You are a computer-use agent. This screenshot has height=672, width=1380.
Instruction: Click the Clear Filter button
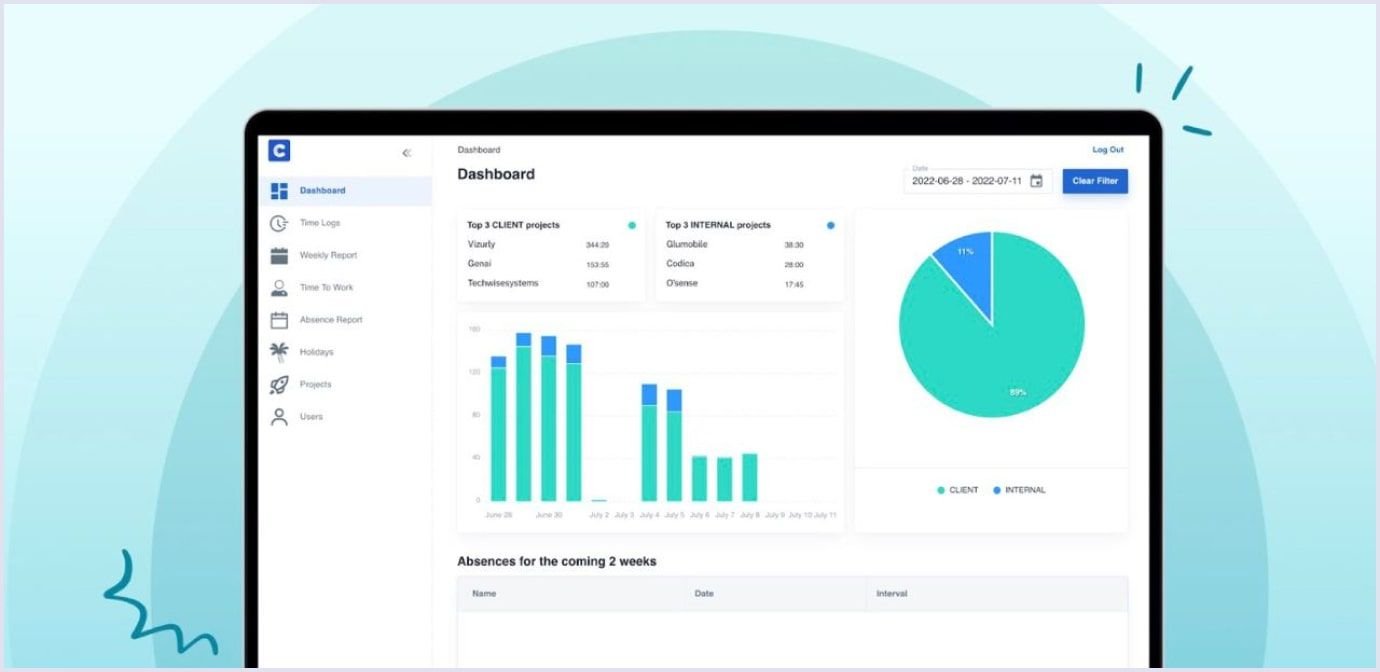(x=1095, y=181)
